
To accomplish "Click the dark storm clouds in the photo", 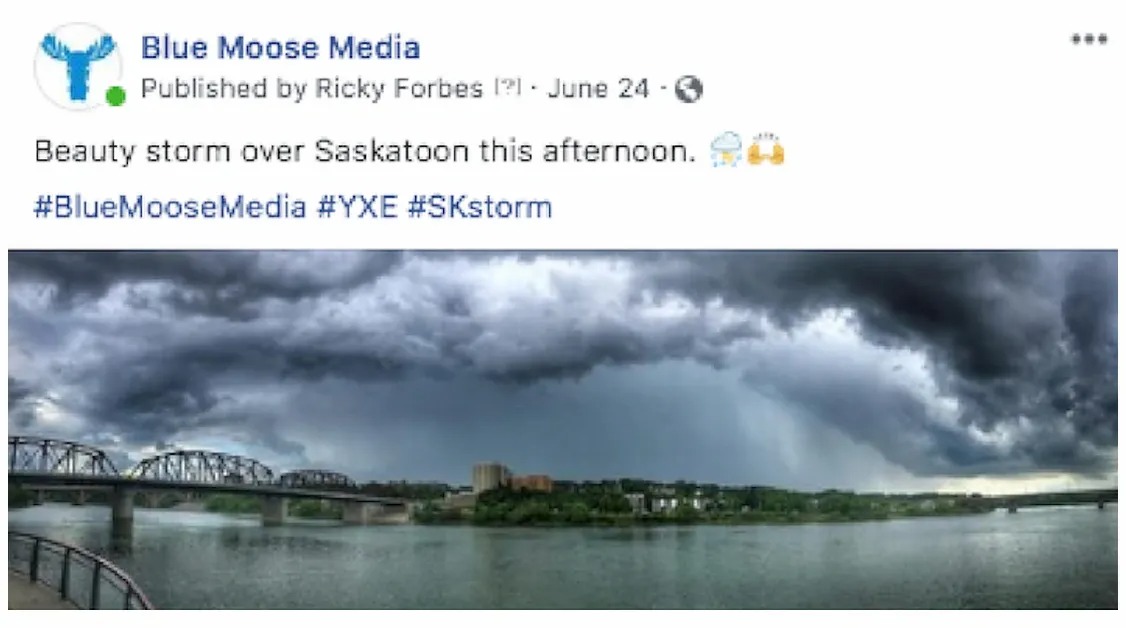I will [563, 323].
